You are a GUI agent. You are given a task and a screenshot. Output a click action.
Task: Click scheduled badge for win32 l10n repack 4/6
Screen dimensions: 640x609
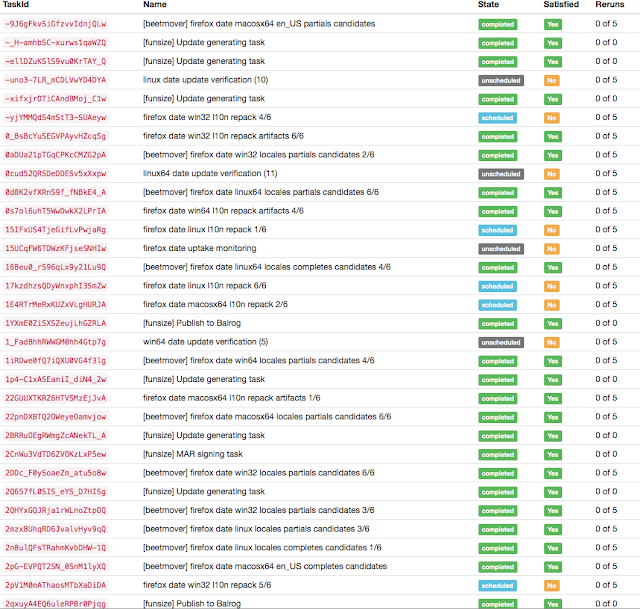[498, 118]
